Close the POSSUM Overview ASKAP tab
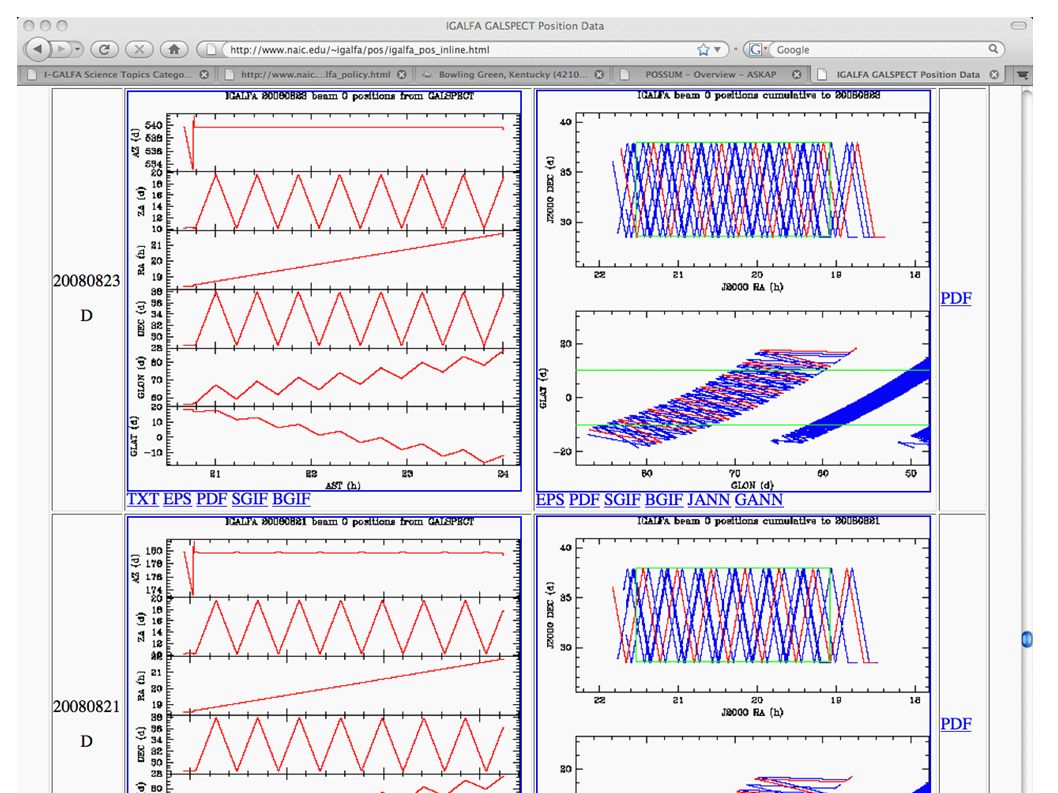 click(797, 74)
